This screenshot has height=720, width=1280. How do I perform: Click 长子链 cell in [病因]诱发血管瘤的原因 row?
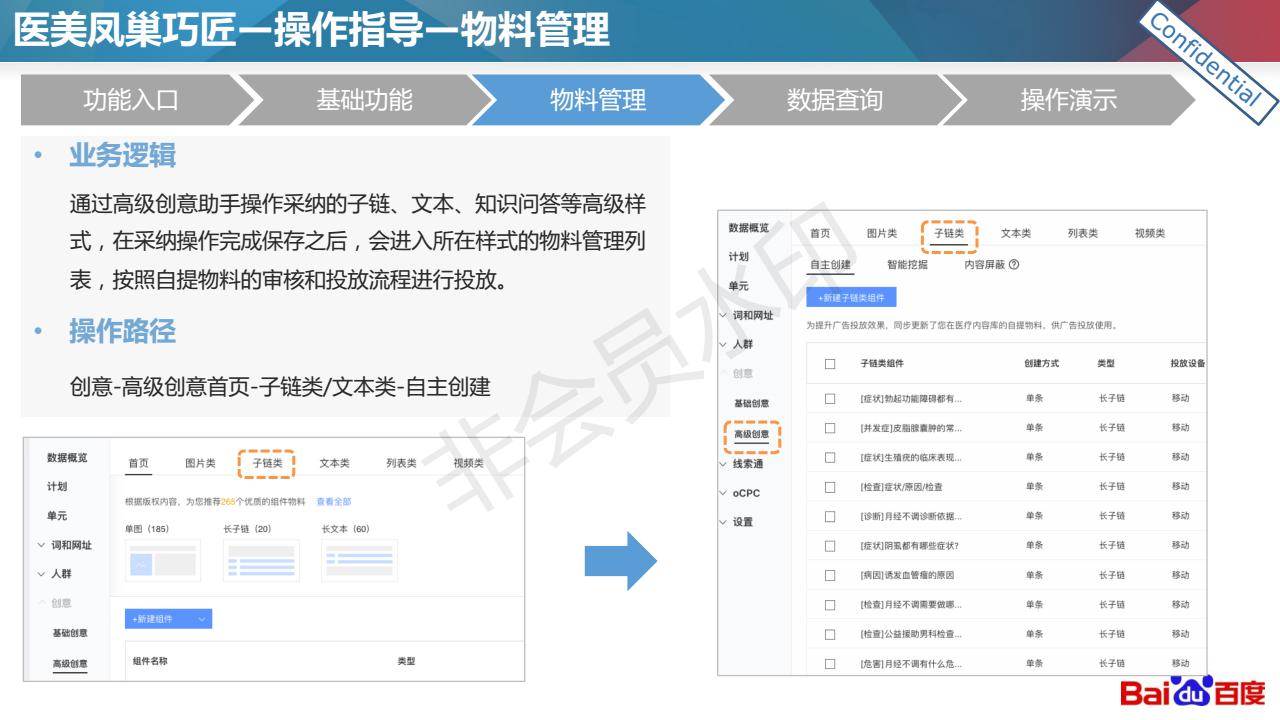[1111, 575]
